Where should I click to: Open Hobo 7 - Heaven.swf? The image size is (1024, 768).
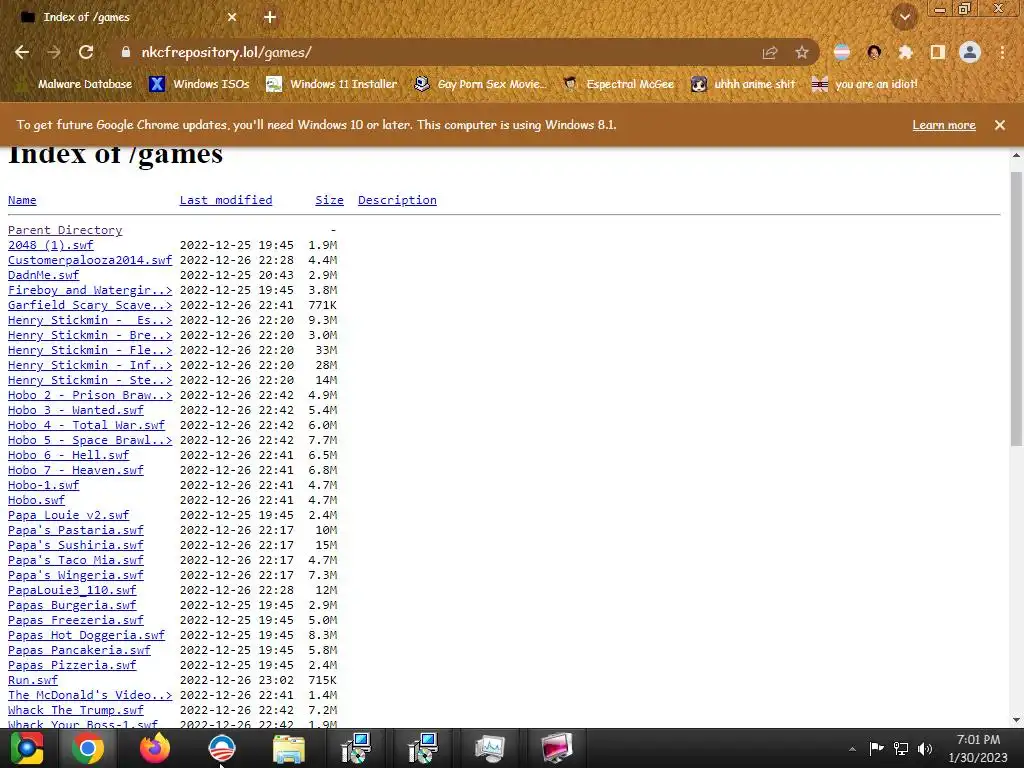click(x=76, y=470)
